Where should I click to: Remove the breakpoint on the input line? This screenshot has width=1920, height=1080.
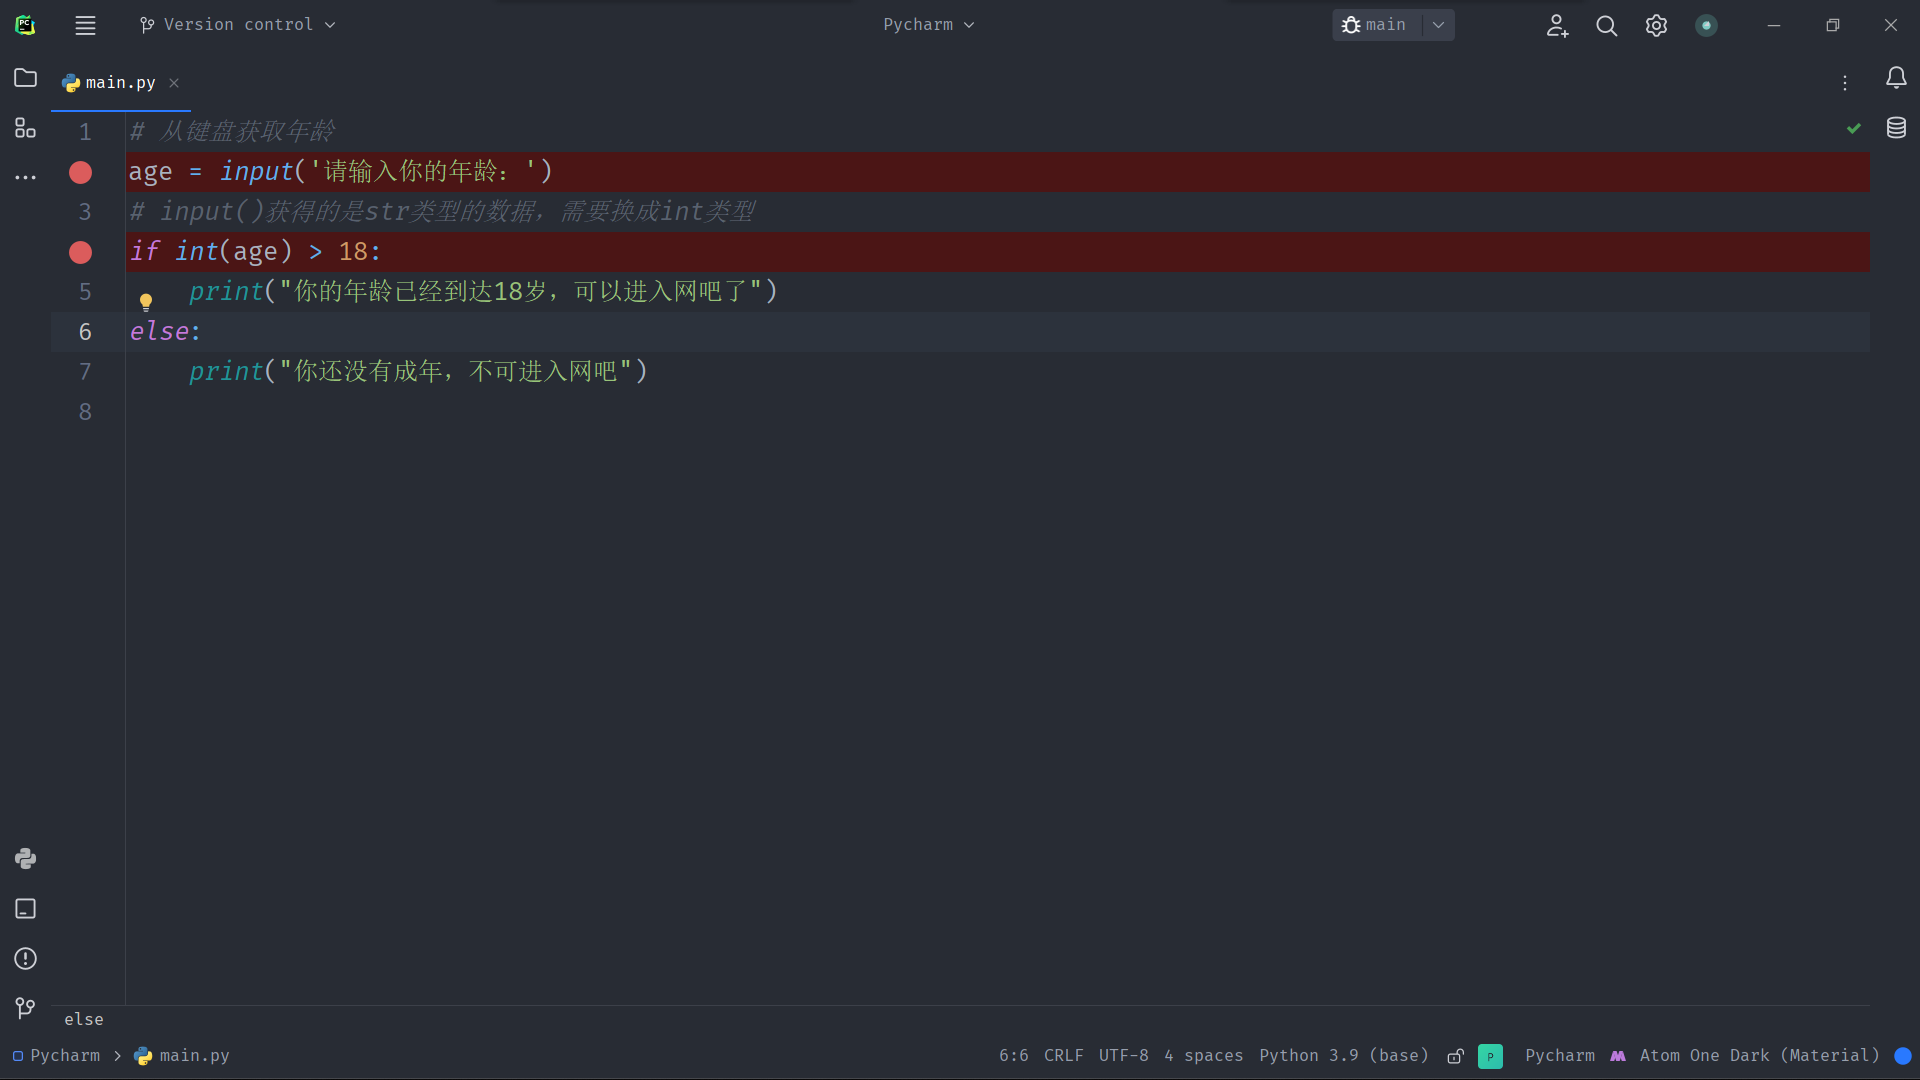click(81, 173)
